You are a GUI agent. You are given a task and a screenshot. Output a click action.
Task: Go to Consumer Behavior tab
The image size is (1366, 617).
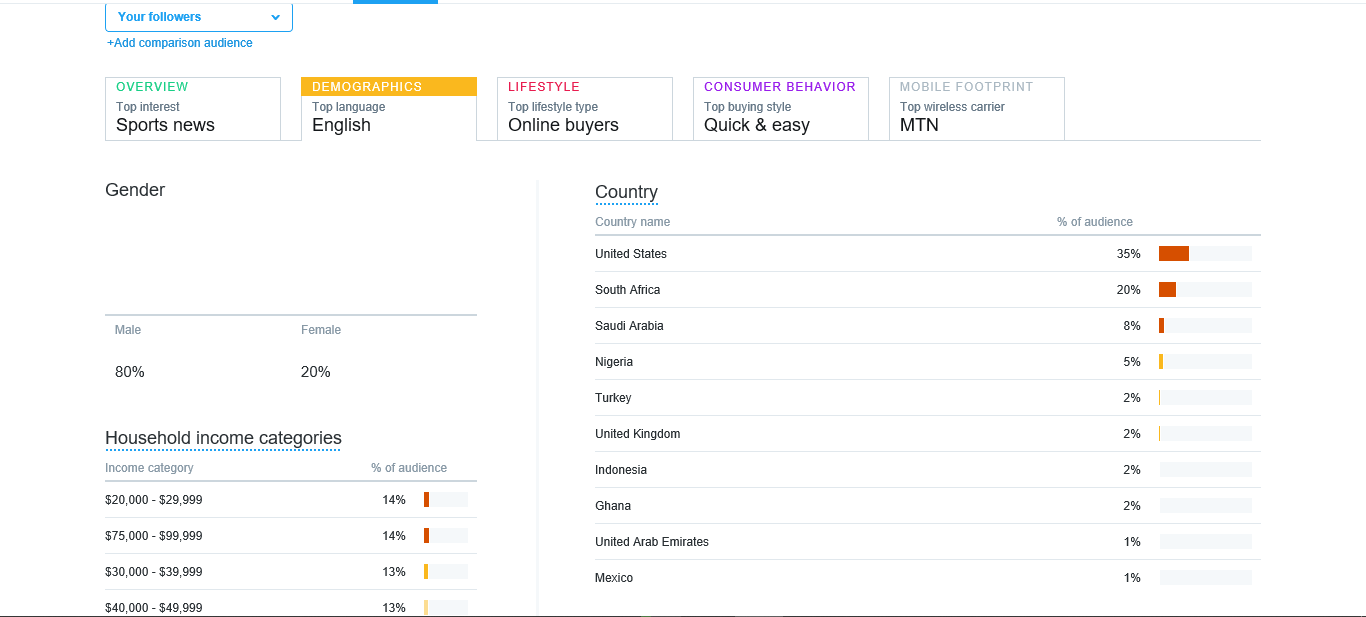780,108
